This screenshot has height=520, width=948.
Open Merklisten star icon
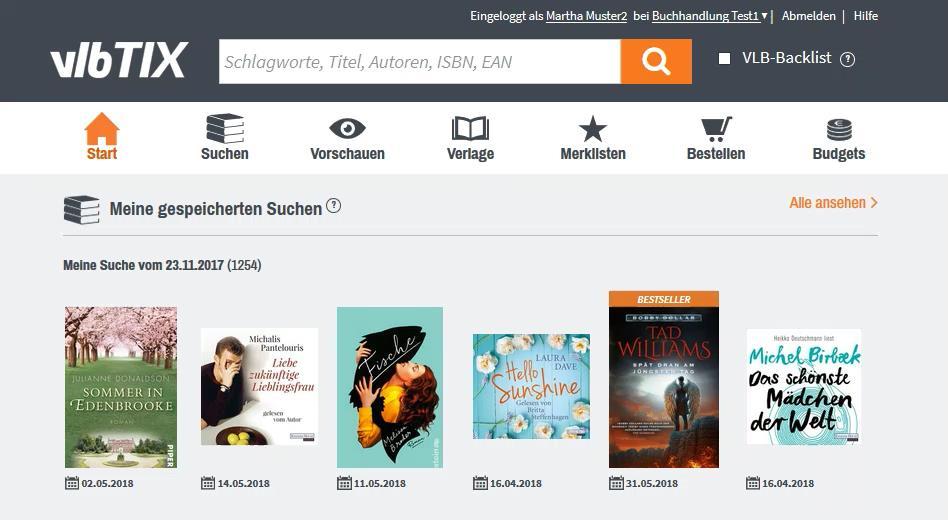(592, 129)
